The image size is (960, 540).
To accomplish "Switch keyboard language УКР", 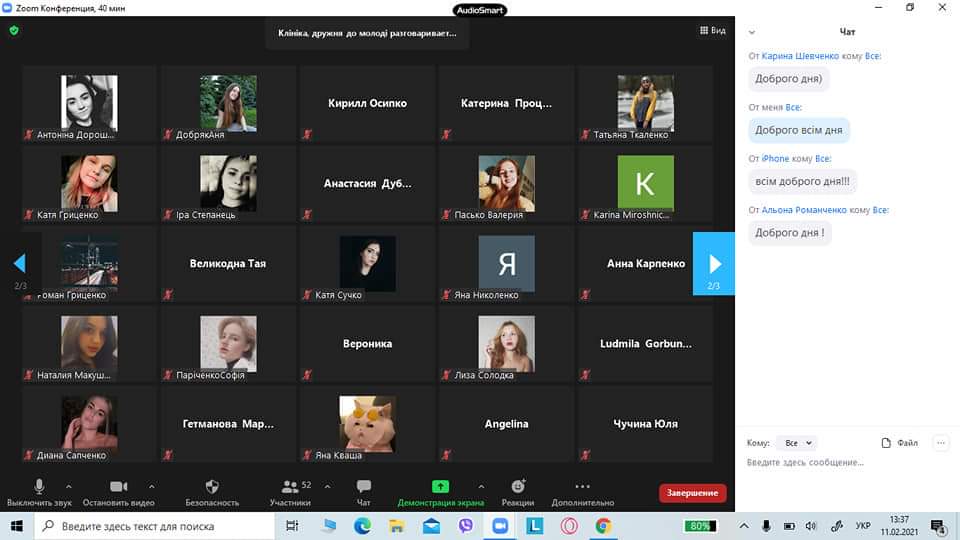I will point(863,526).
